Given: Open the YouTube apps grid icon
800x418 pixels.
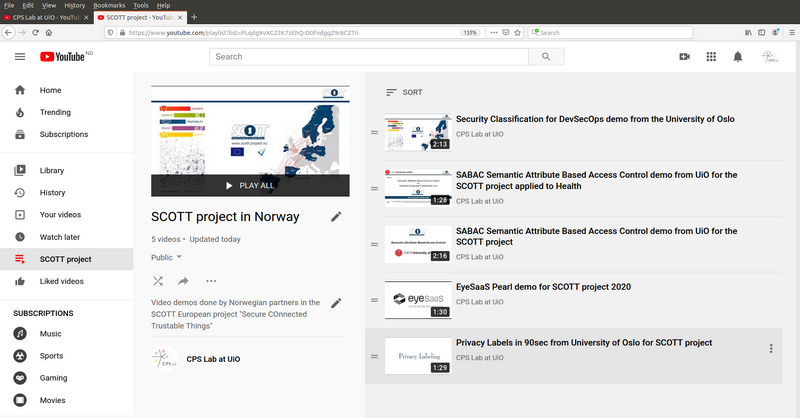Looking at the screenshot, I should [x=711, y=57].
